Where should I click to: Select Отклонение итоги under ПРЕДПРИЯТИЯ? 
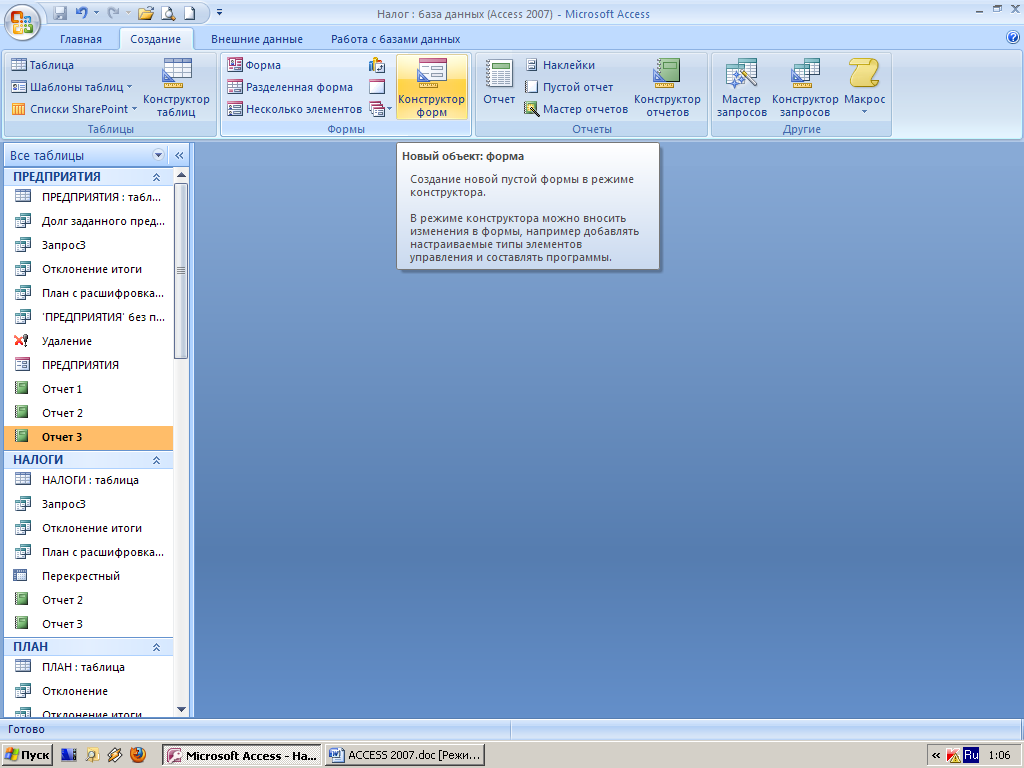[88, 269]
